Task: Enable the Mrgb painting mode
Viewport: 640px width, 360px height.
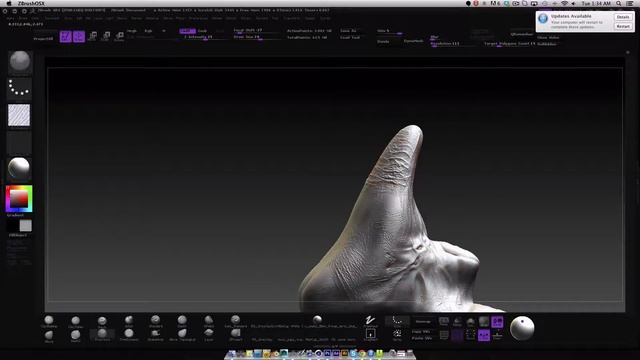Action: pos(131,31)
